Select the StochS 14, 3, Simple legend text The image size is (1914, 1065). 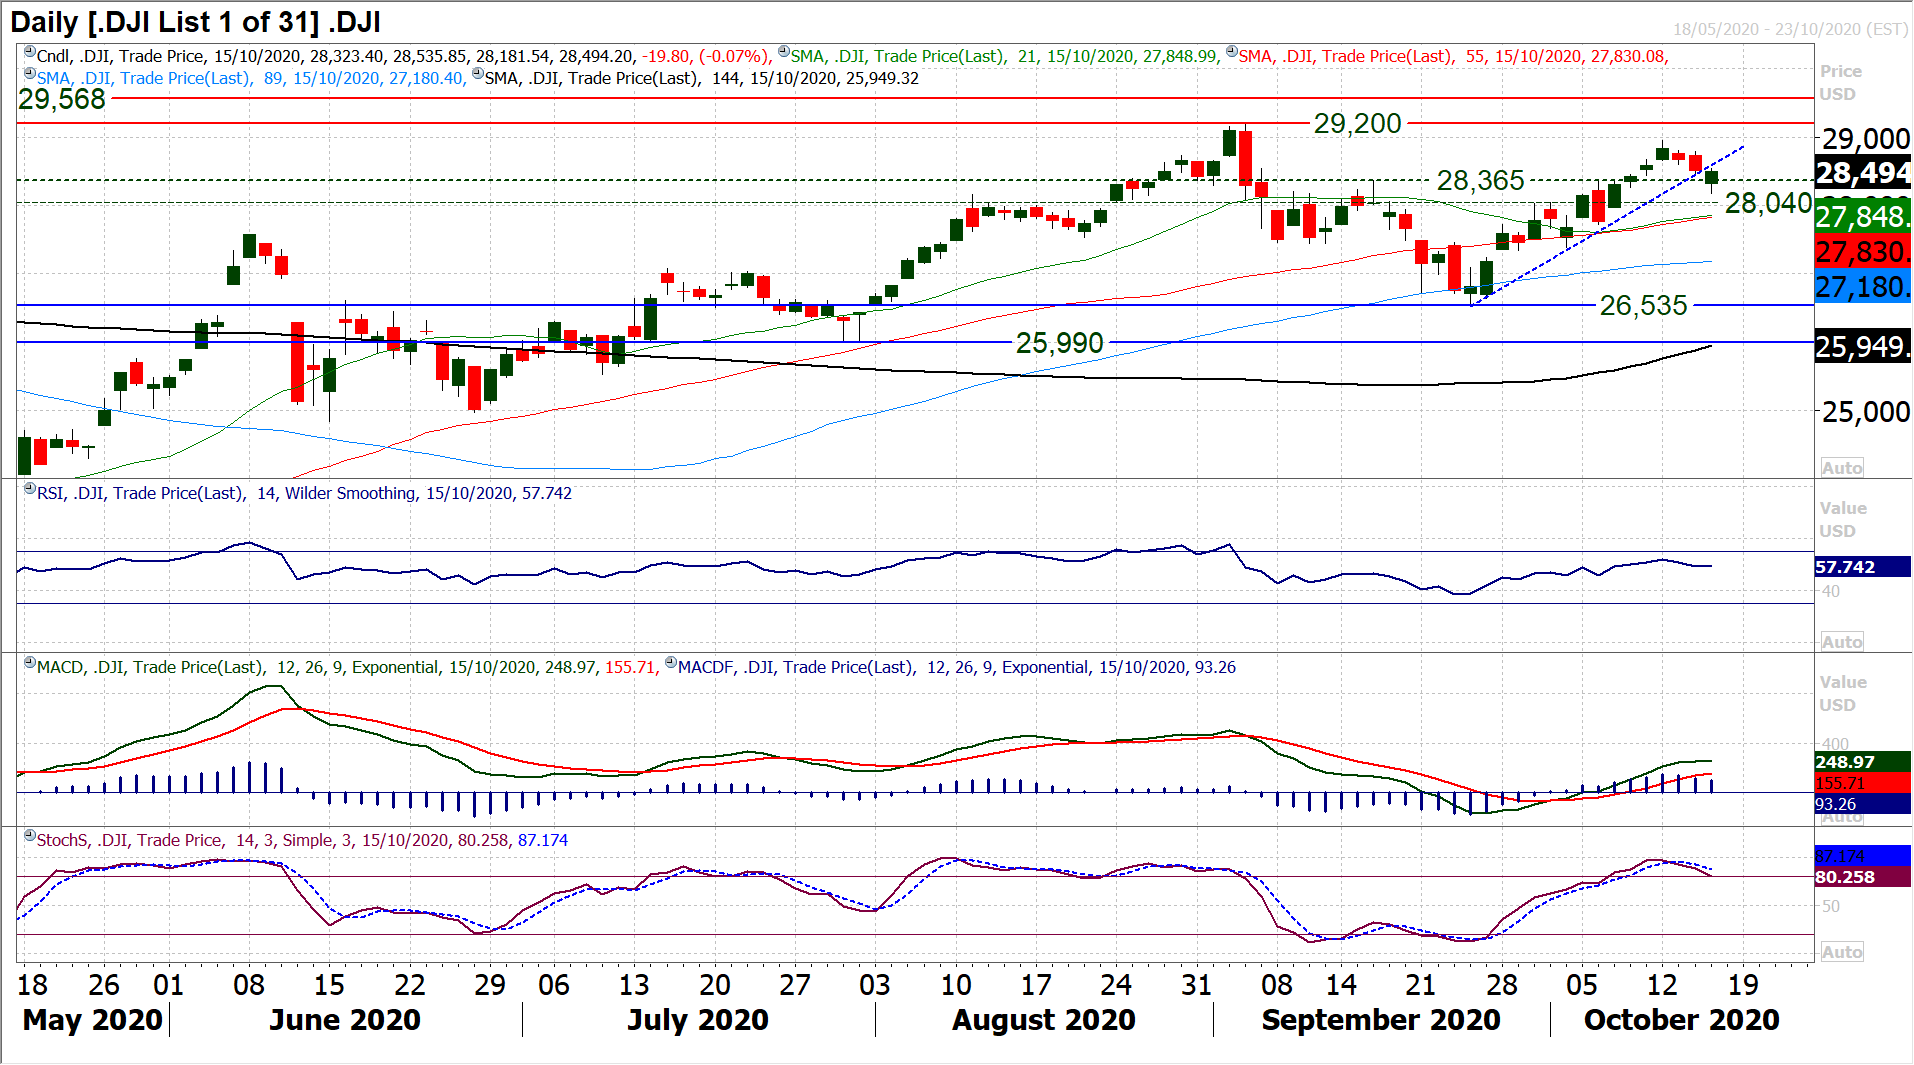click(x=302, y=840)
